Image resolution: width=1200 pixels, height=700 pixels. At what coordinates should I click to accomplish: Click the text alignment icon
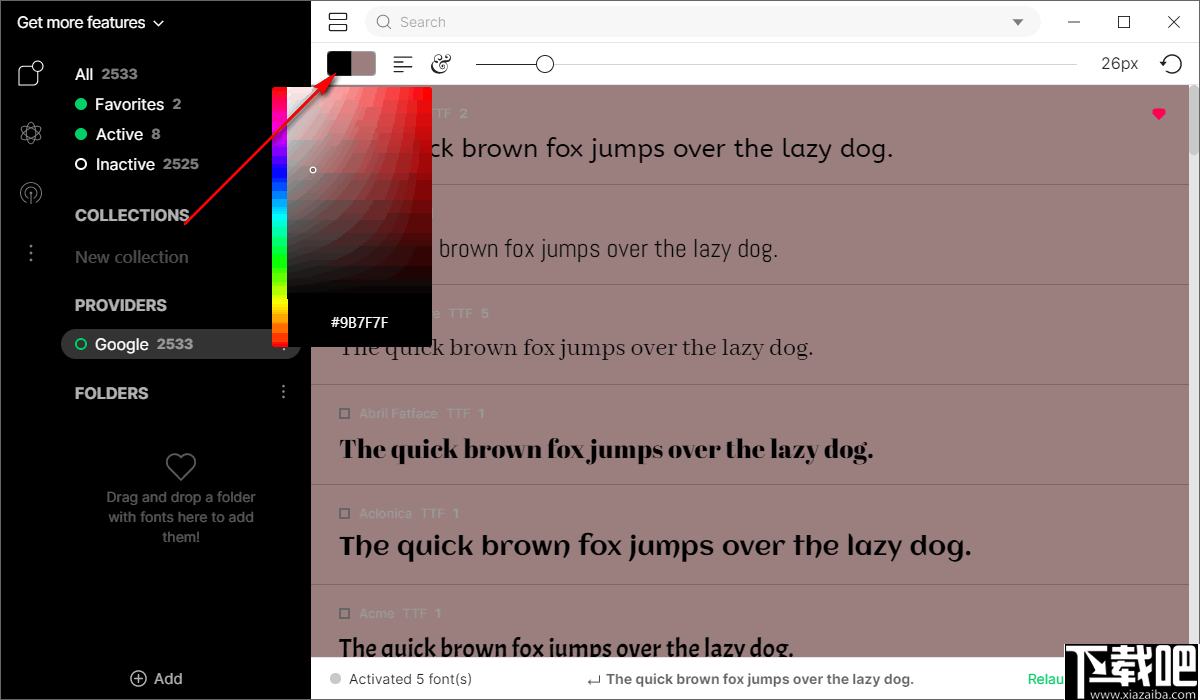point(403,64)
